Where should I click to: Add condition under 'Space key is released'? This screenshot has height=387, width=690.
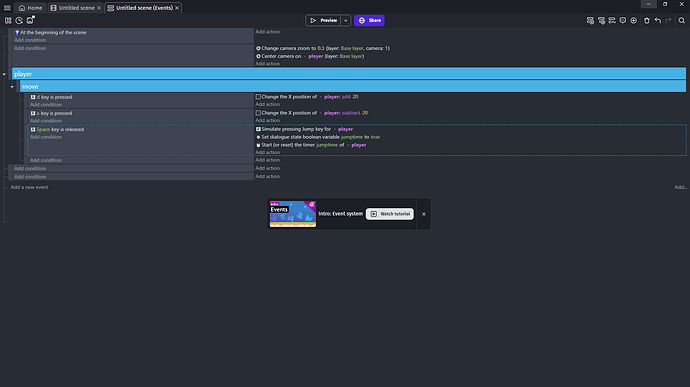tap(46, 137)
